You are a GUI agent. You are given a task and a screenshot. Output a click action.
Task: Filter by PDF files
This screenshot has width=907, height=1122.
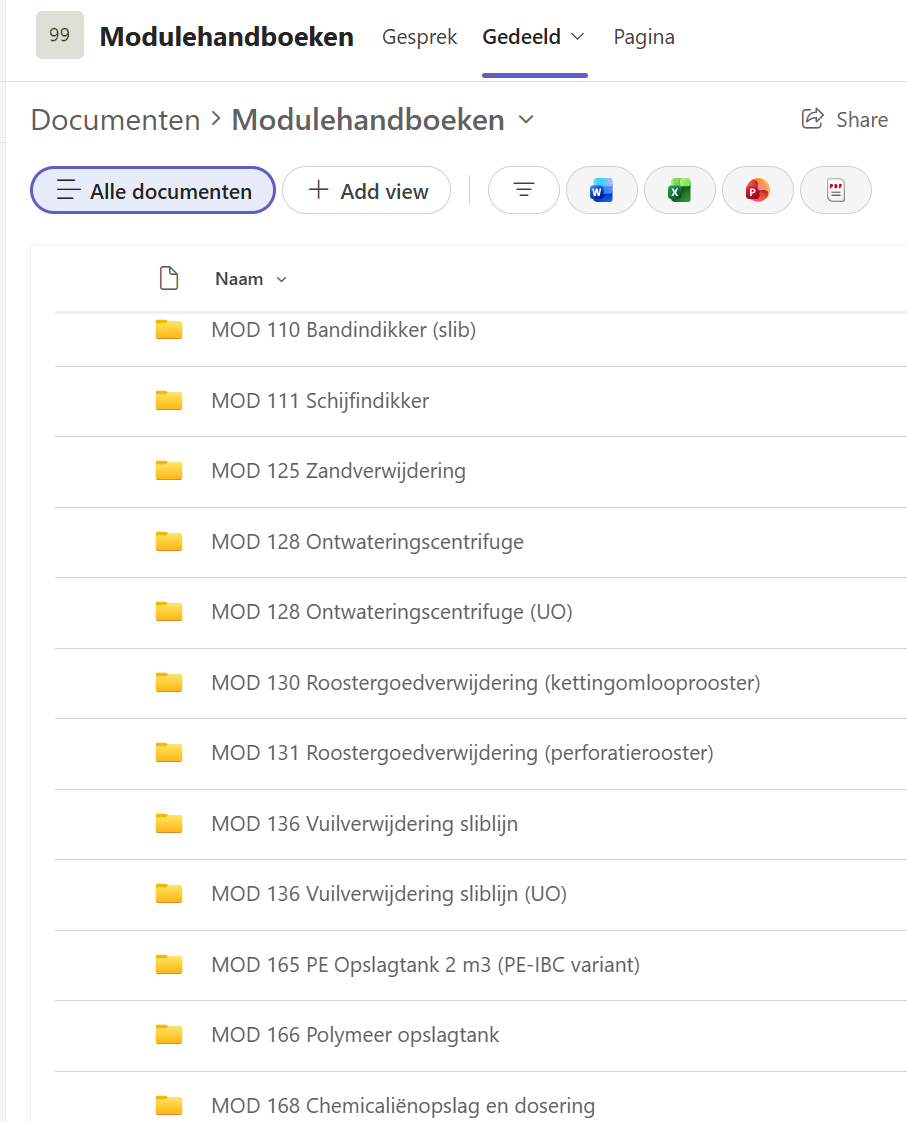tap(835, 190)
